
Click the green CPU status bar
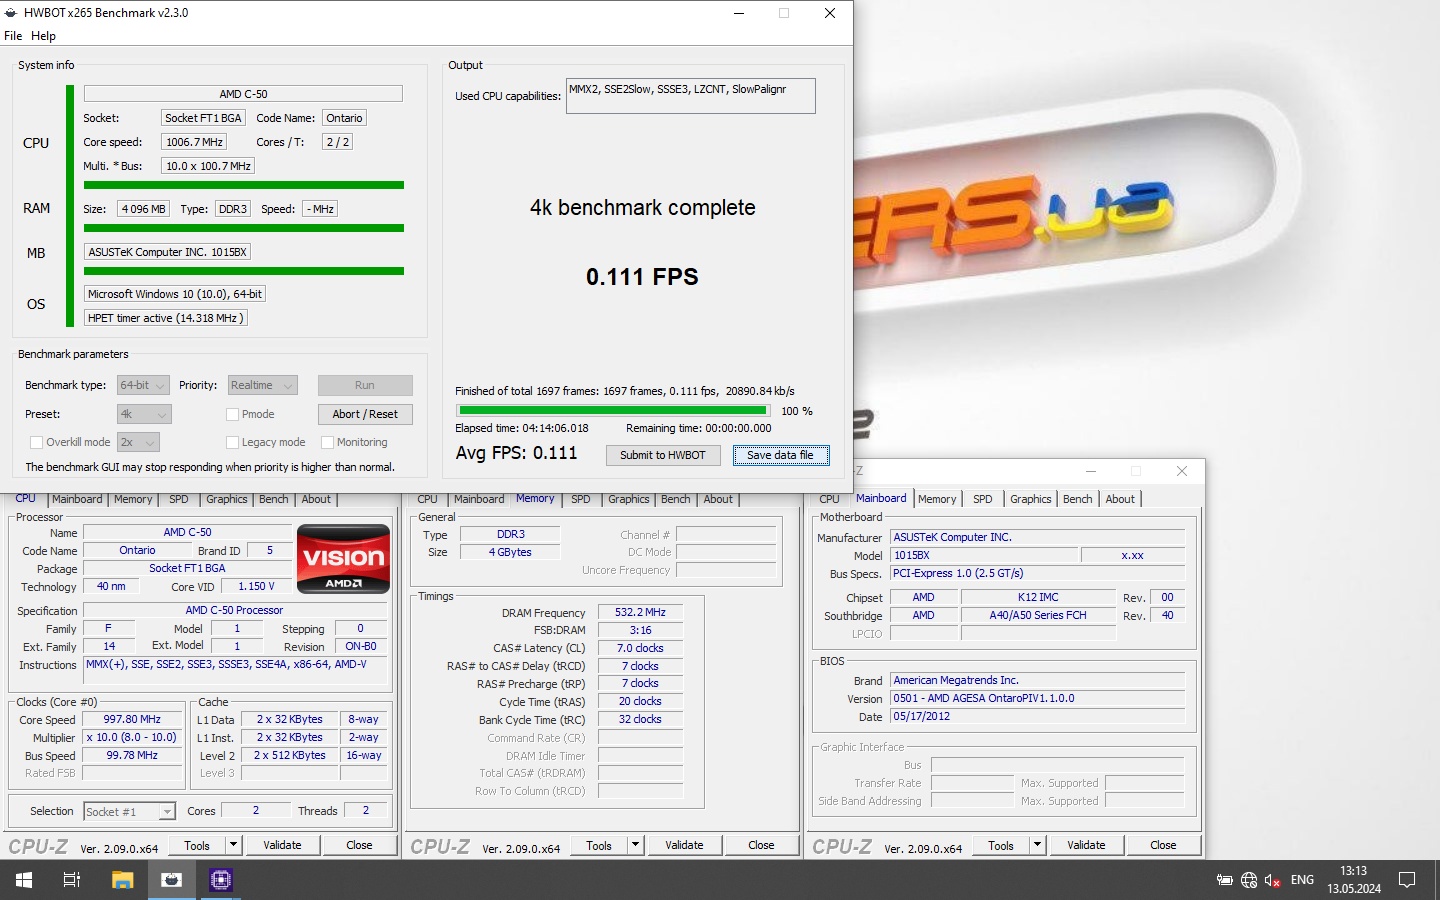244,185
